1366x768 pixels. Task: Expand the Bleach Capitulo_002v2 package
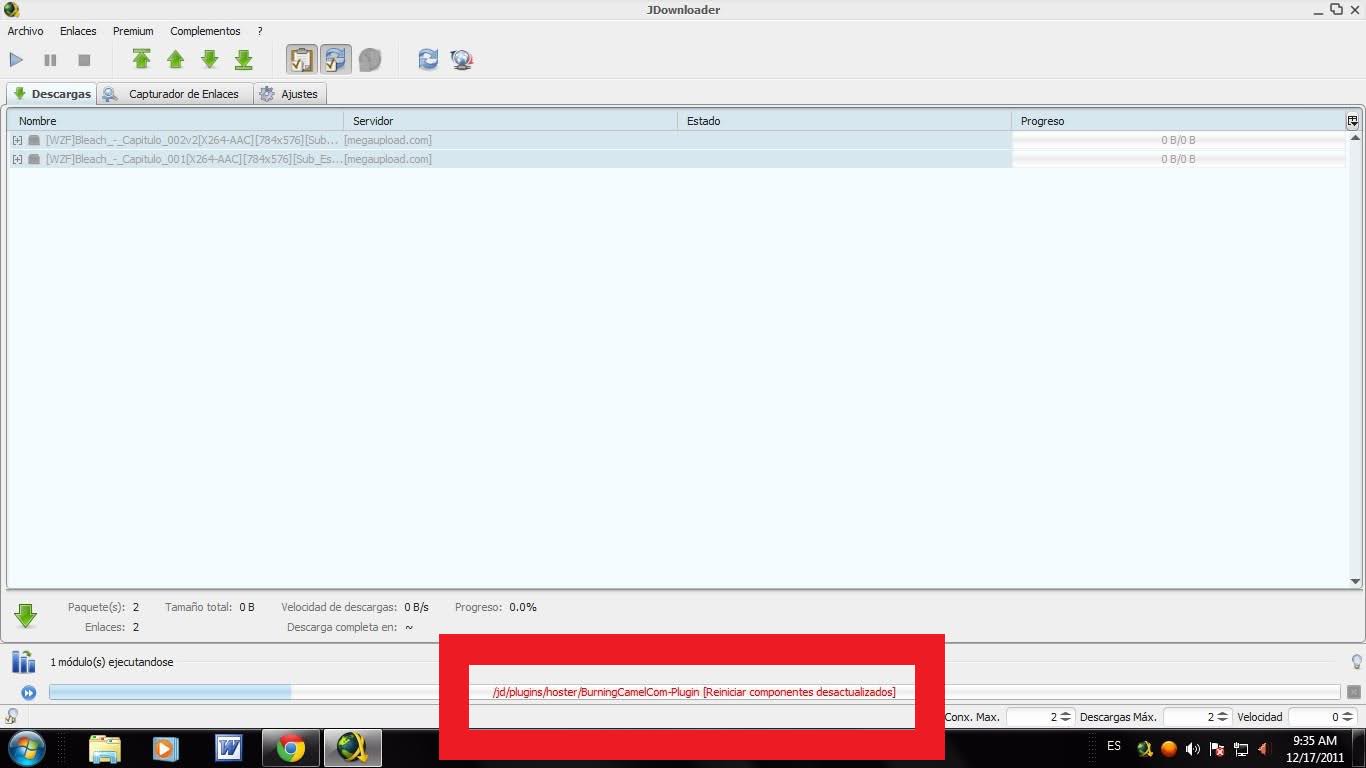(x=17, y=141)
